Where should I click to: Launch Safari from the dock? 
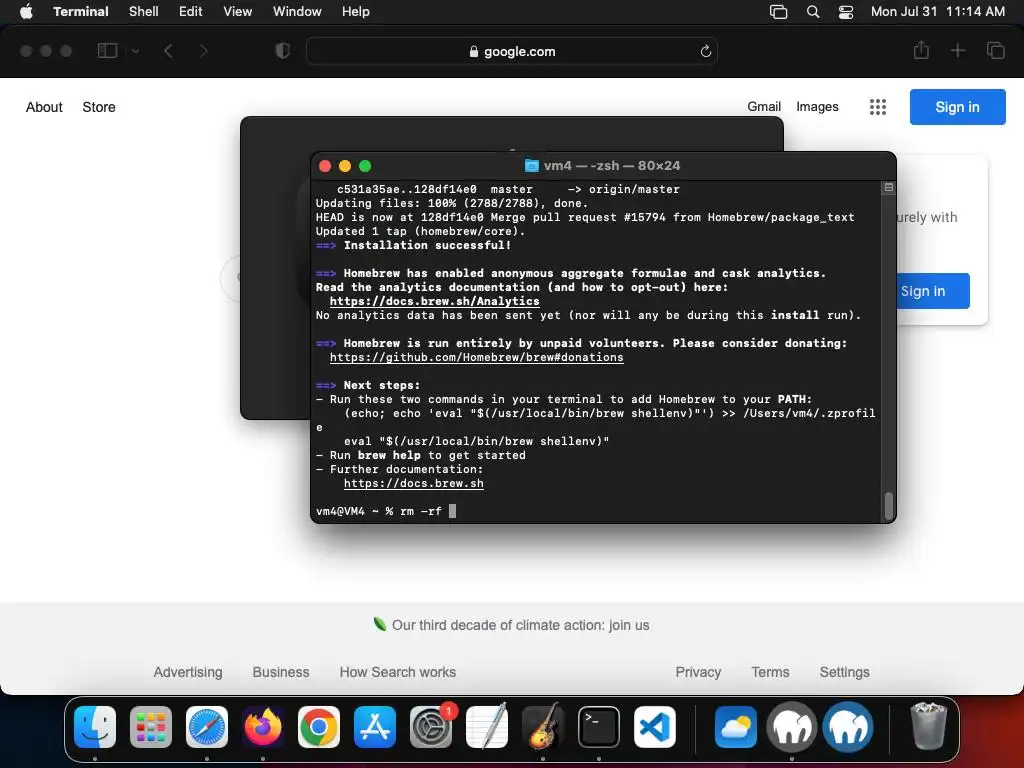(207, 727)
